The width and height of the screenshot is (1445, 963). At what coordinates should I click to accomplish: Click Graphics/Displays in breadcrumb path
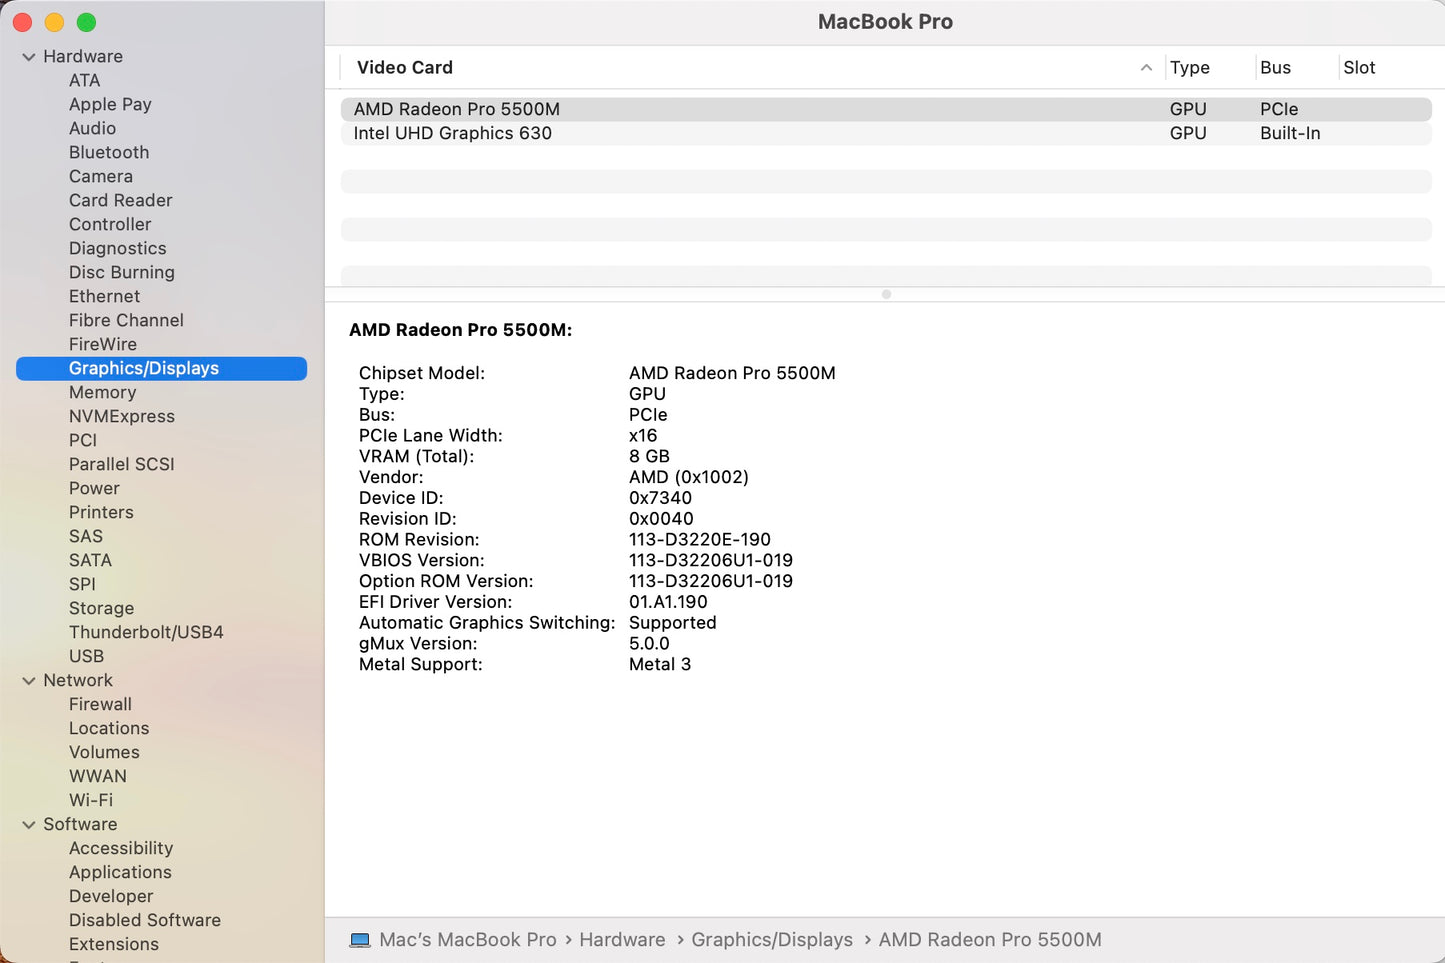(772, 939)
